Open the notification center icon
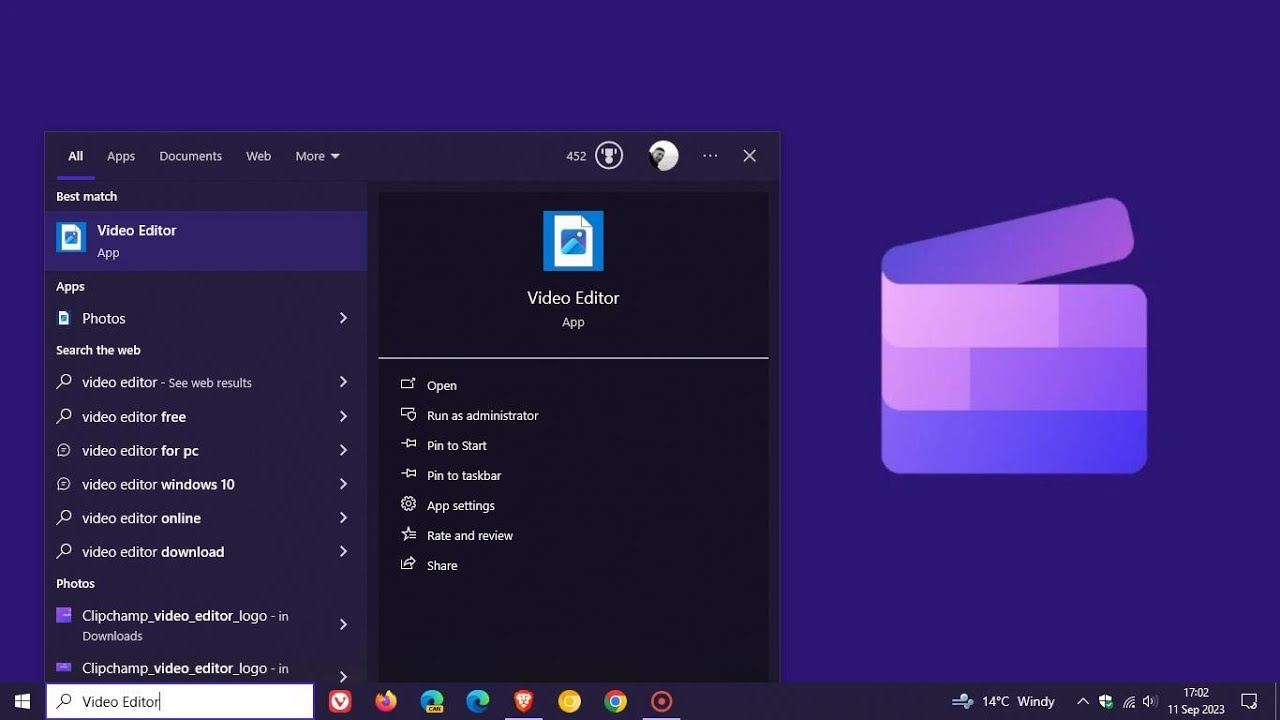Viewport: 1280px width, 720px height. click(x=1249, y=701)
